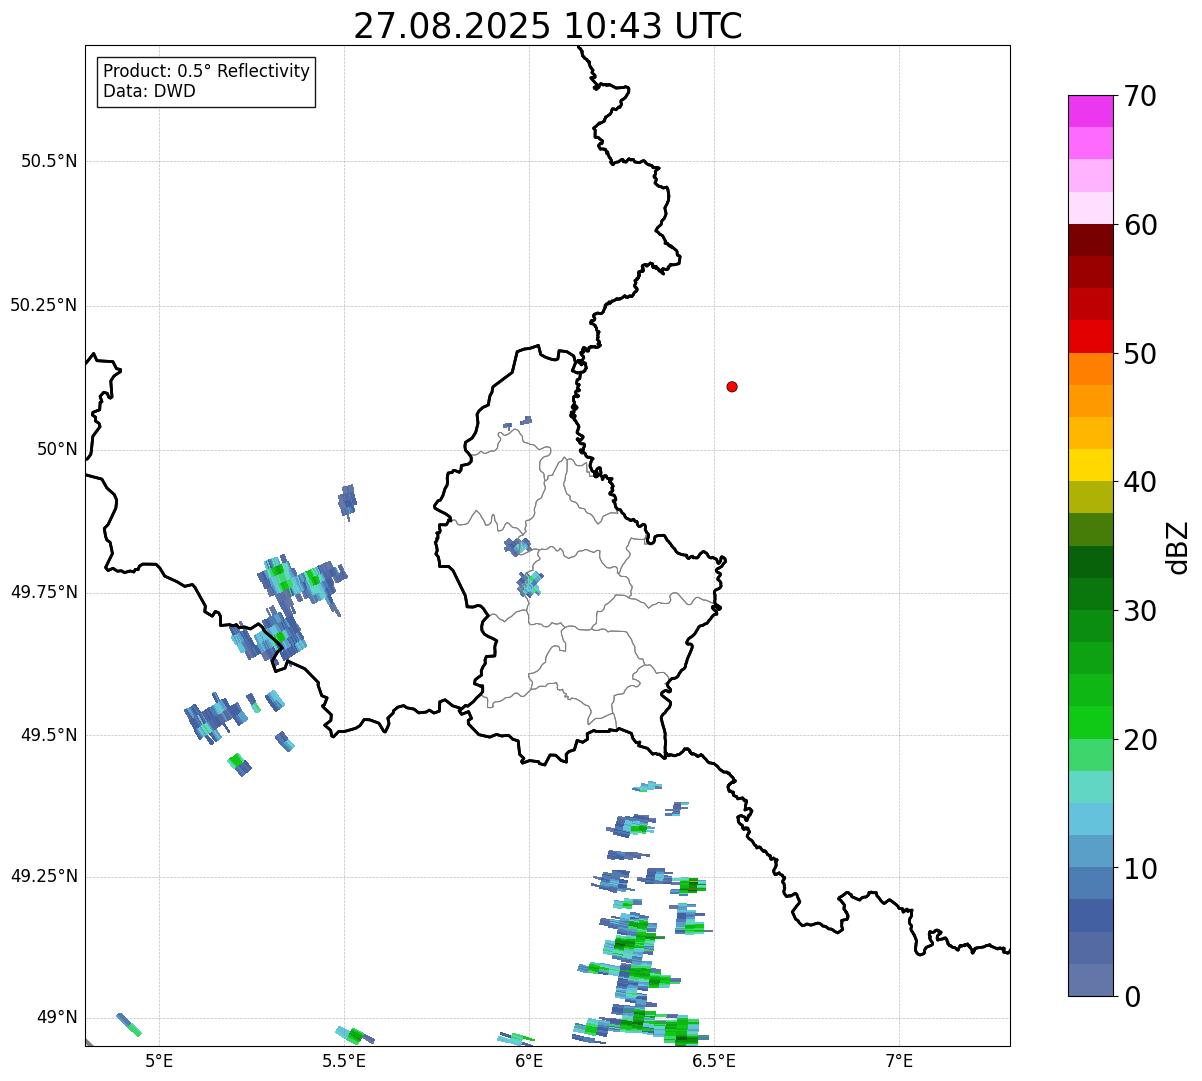
Task: Click the 49.25°N latitude label
Action: [44, 877]
